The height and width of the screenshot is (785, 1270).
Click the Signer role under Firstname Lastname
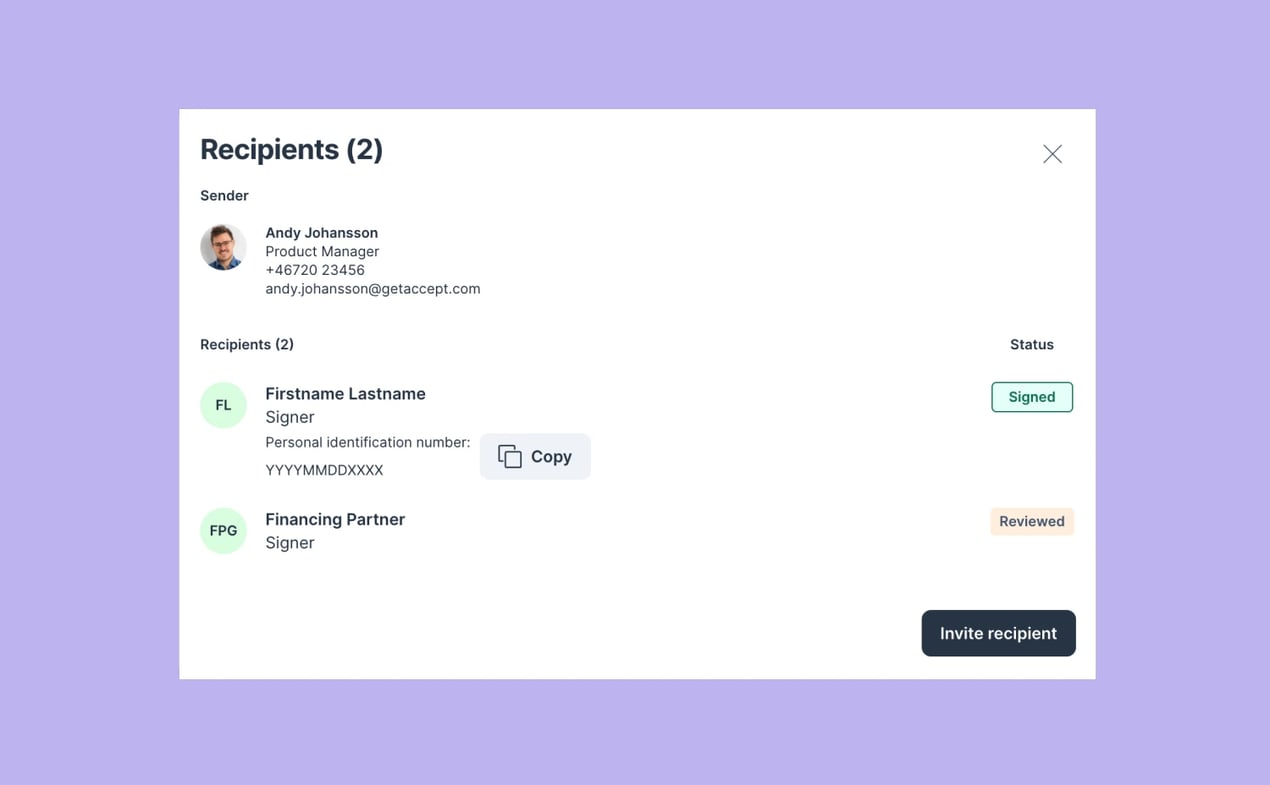(x=290, y=417)
